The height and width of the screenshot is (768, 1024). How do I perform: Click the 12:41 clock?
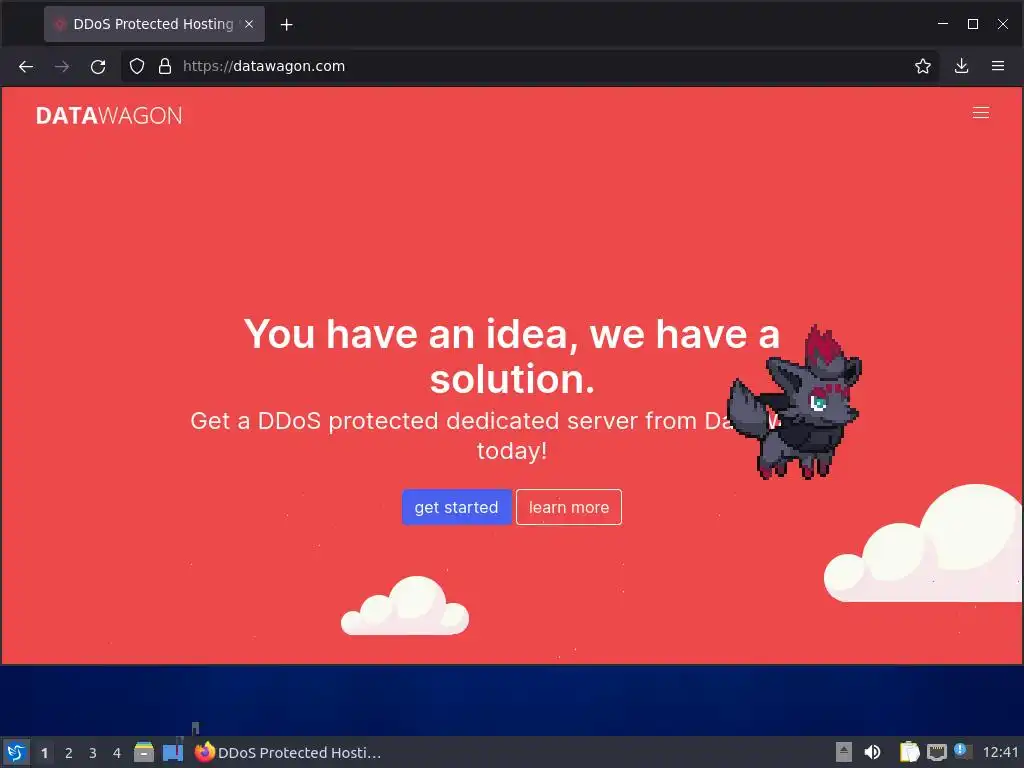1000,752
